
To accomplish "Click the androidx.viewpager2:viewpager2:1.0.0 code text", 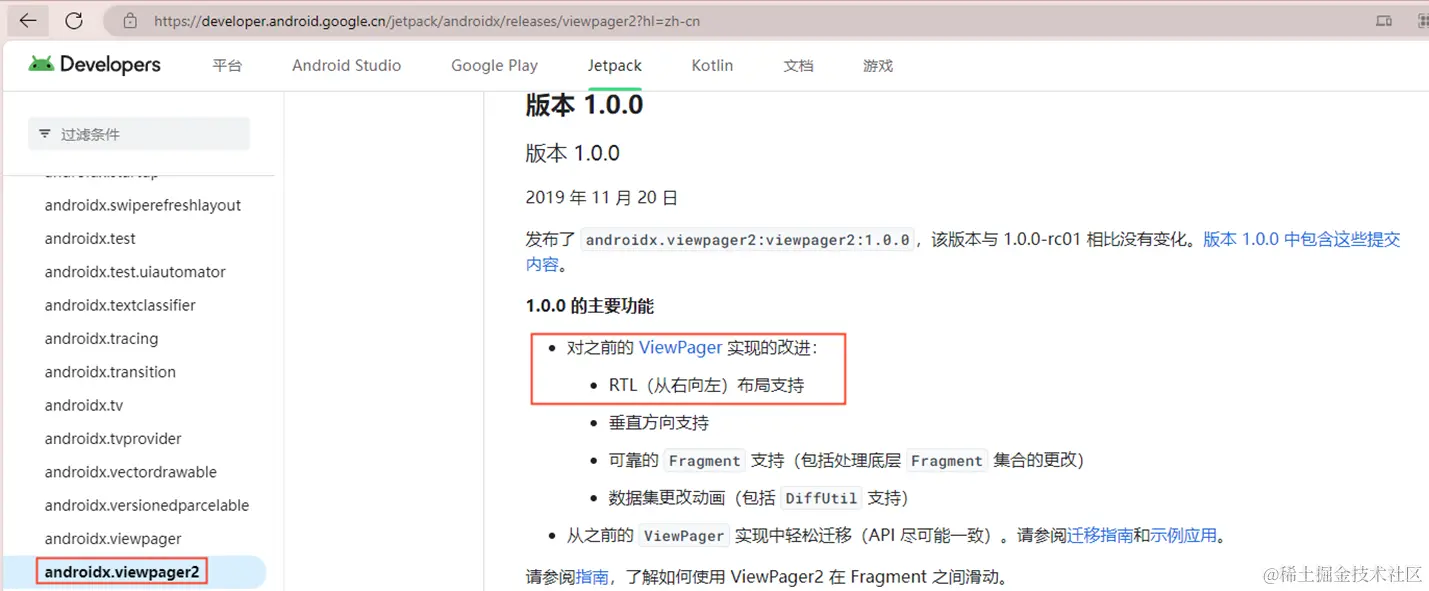I will click(748, 240).
